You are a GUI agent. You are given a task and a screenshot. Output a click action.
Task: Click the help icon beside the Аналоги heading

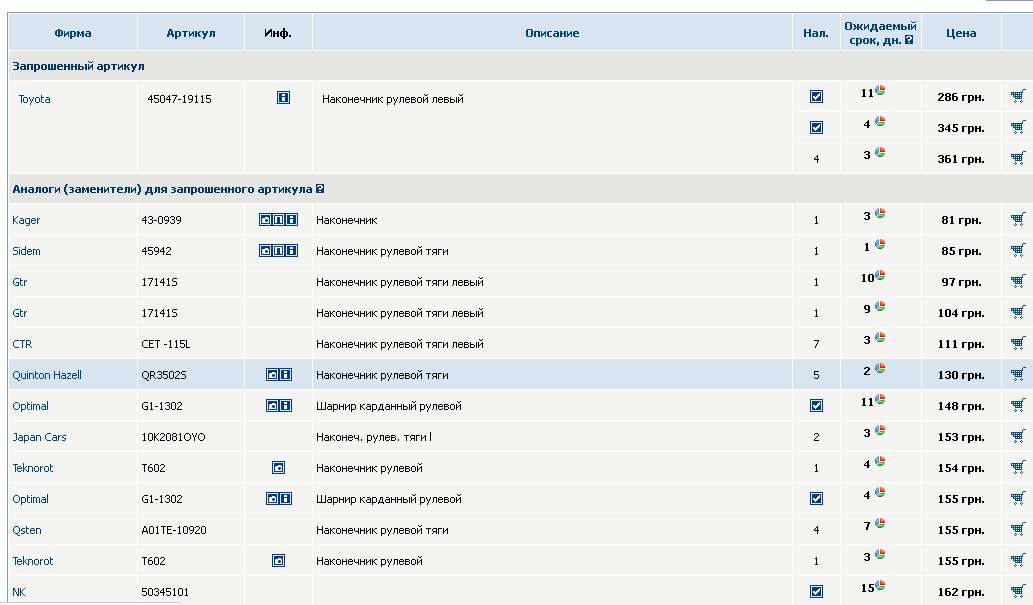coord(320,189)
